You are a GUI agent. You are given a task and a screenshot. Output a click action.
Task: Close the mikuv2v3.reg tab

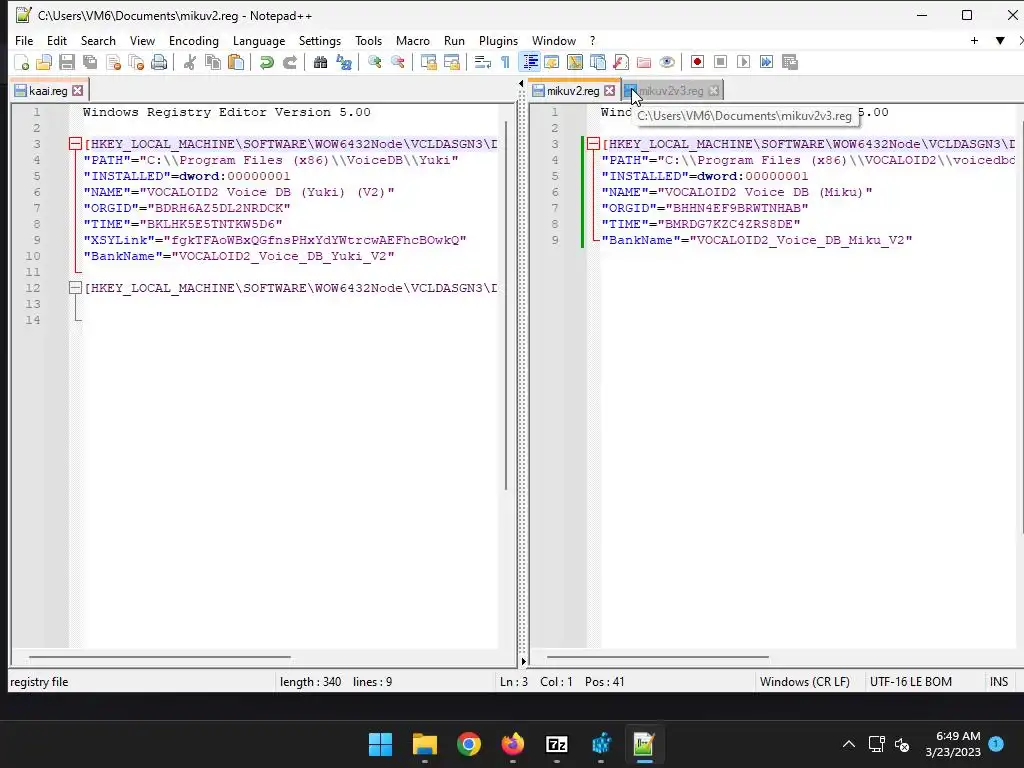714,91
